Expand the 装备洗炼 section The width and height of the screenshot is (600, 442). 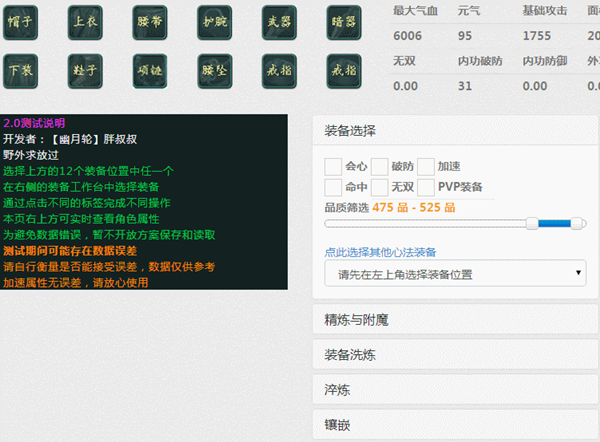point(455,355)
